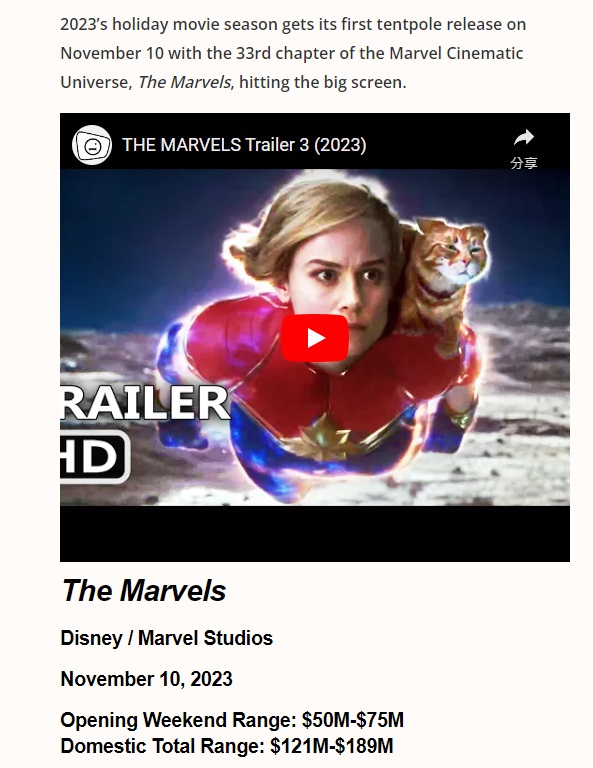The image size is (593, 768).
Task: Click the Disney / Marvel Studios text
Action: [x=166, y=638]
